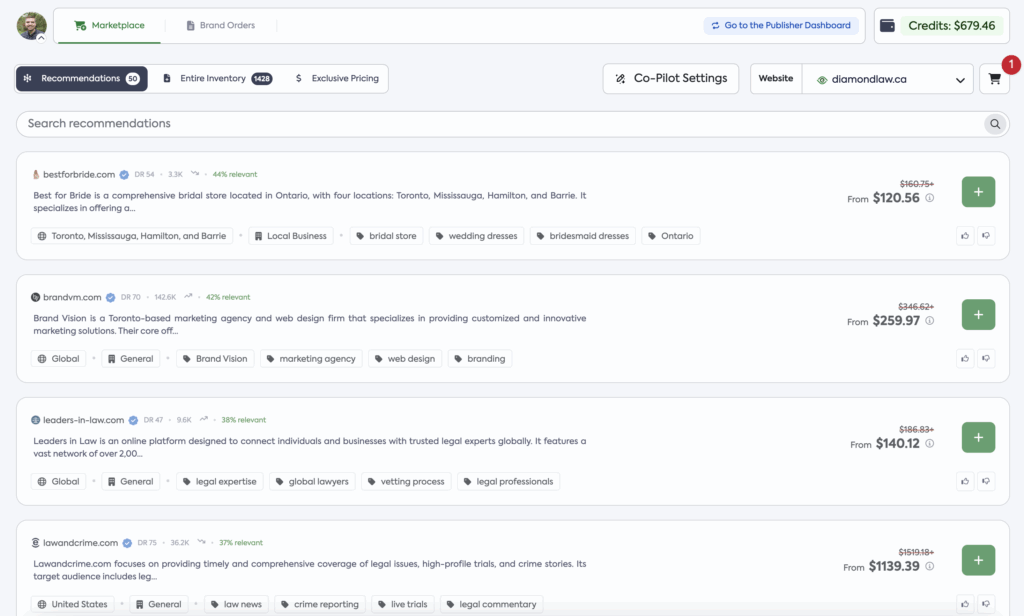Open the shopping cart
The image size is (1024, 616).
tap(994, 79)
